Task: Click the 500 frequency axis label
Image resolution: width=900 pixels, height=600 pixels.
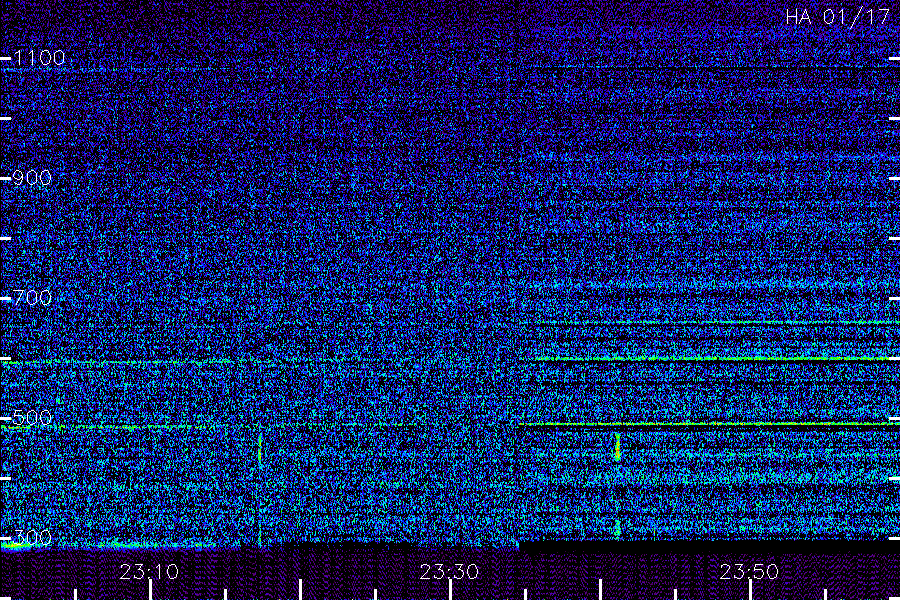Action: pos(32,417)
